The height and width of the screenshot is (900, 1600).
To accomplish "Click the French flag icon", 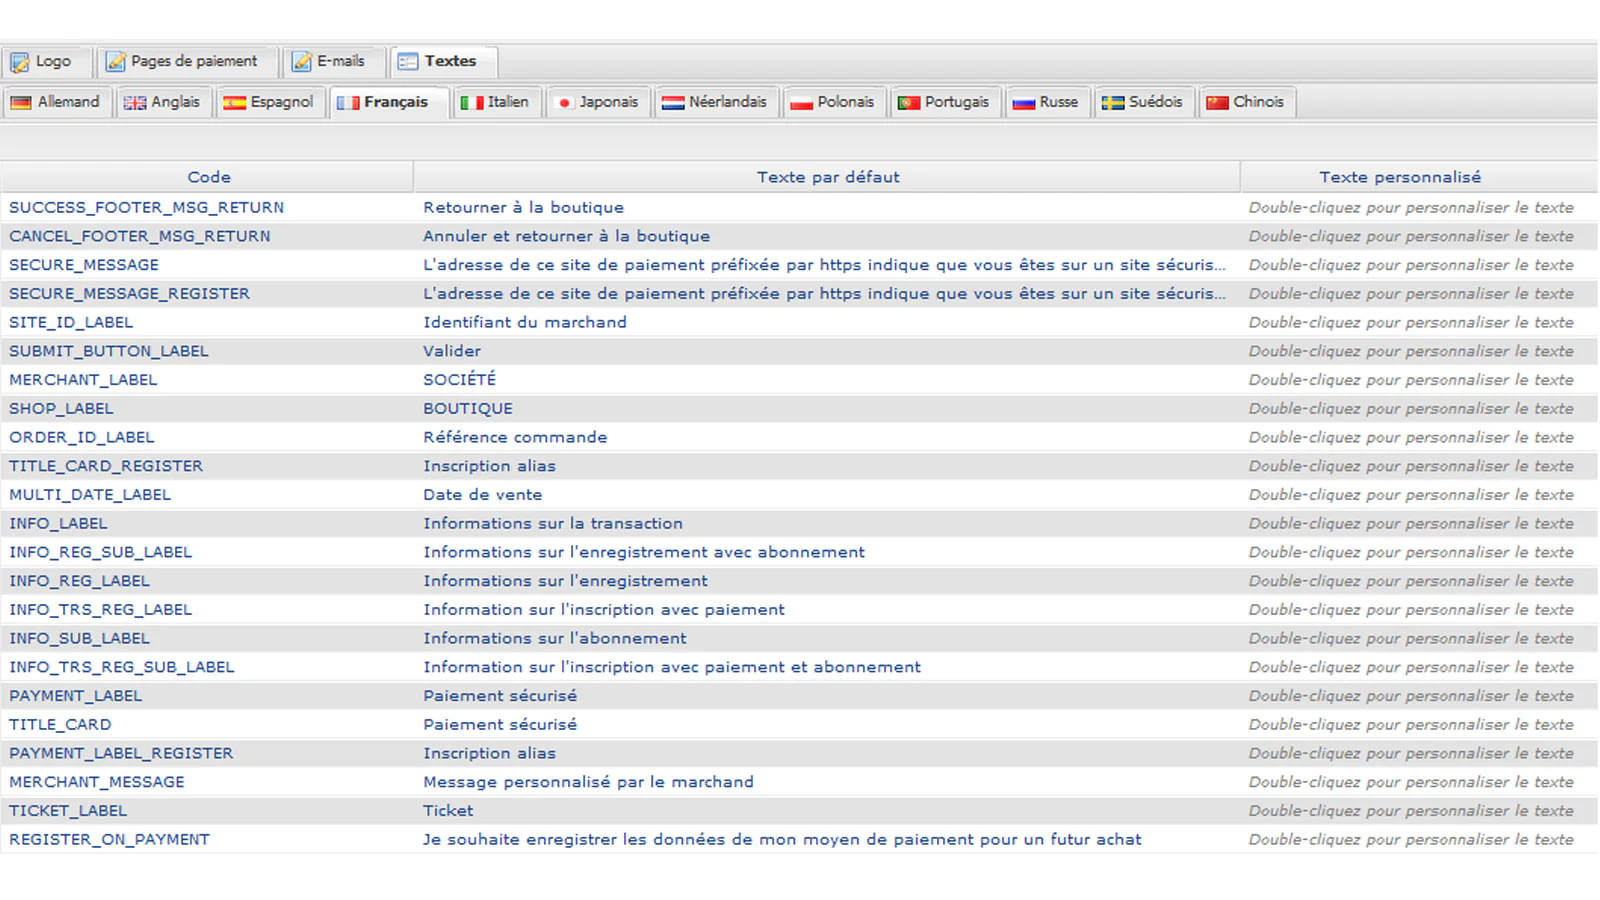I will (348, 103).
